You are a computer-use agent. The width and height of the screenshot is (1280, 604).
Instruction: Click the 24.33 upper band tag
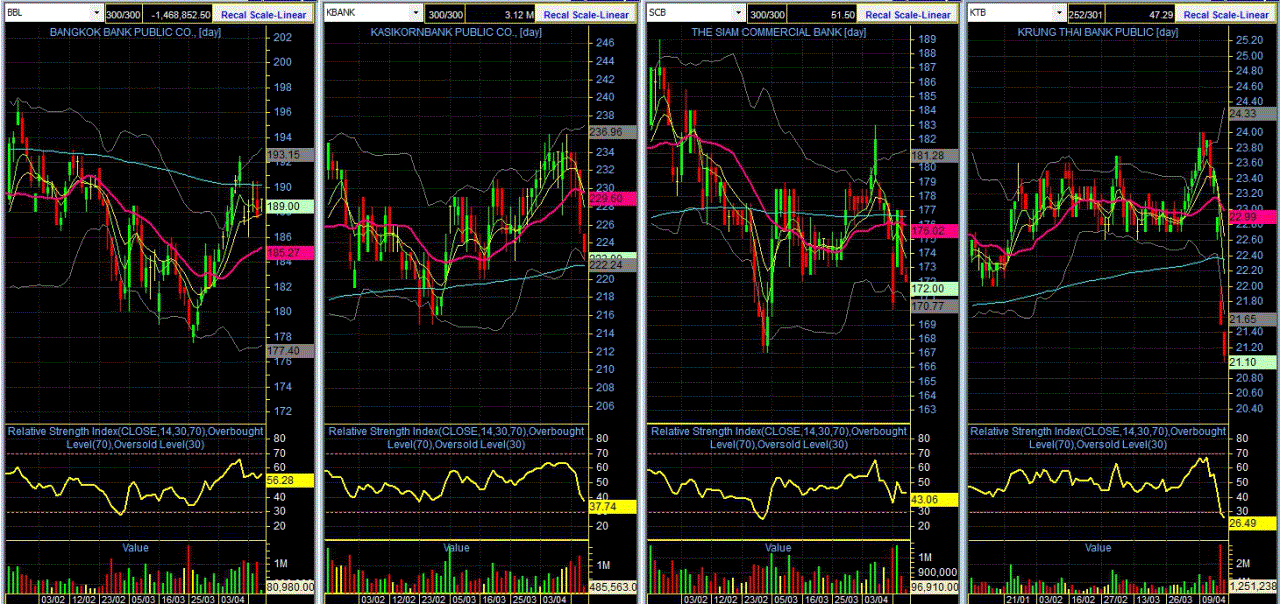(x=1250, y=113)
